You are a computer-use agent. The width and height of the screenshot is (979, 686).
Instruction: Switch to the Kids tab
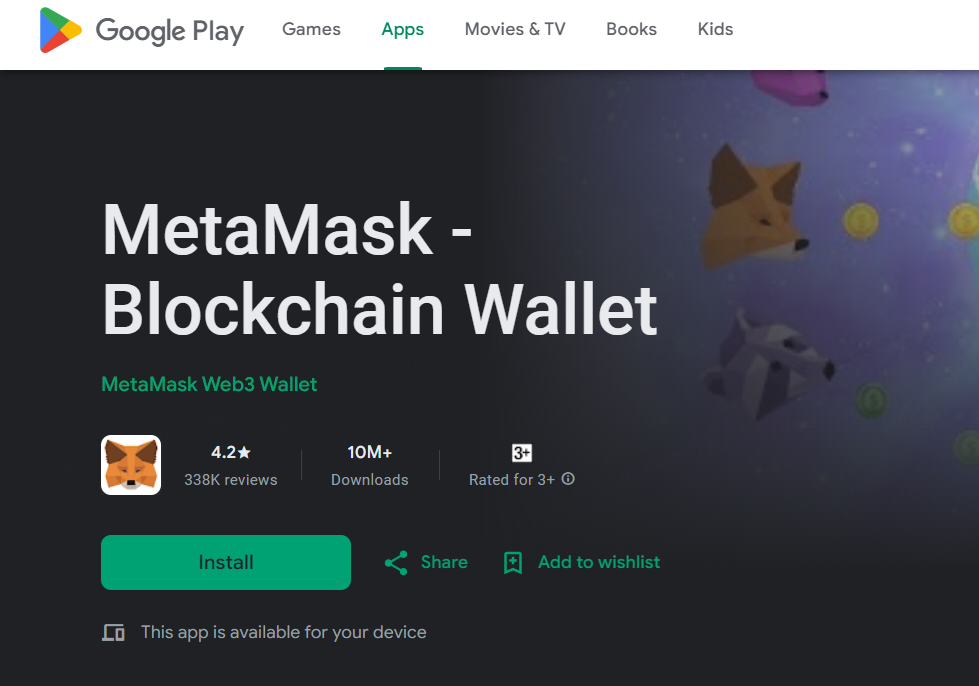(x=715, y=29)
